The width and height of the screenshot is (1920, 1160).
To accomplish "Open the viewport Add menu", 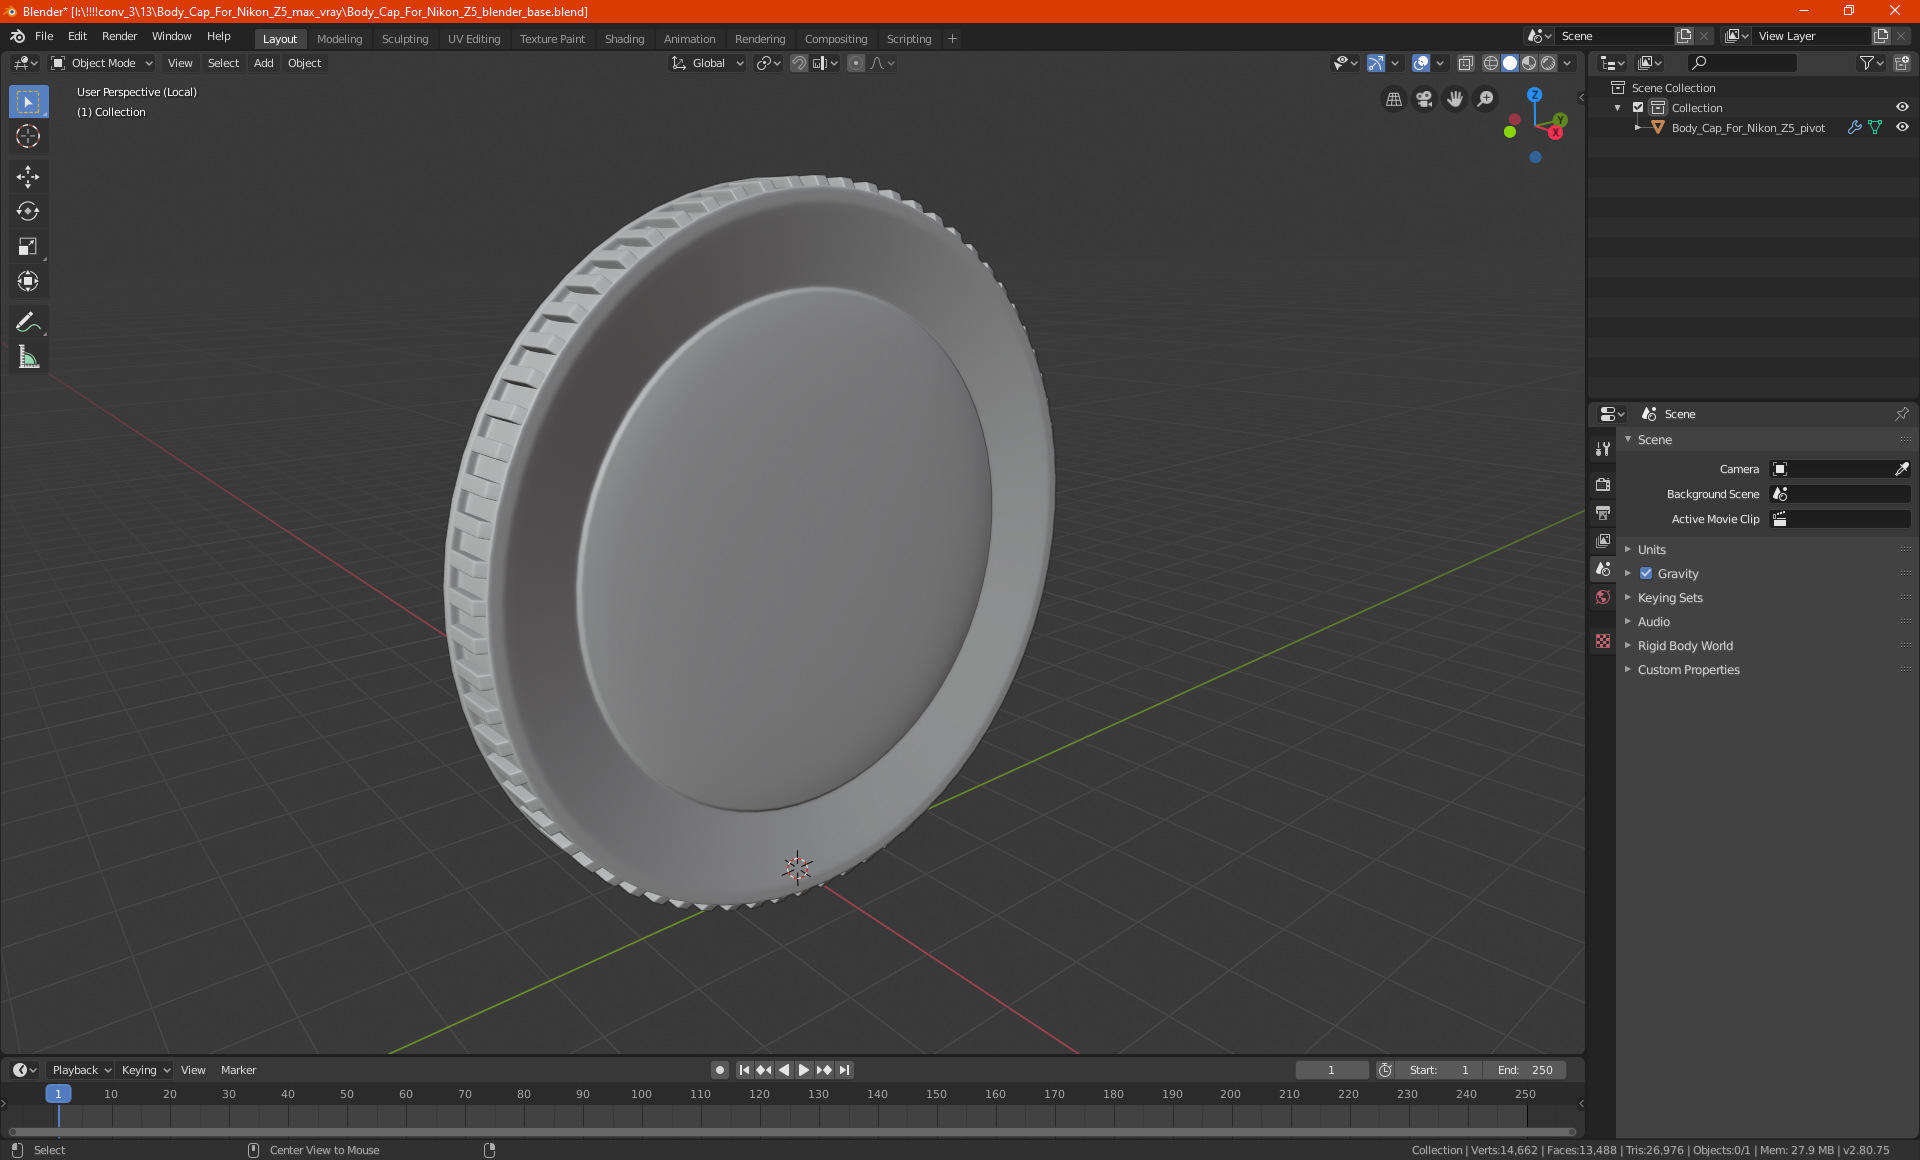I will point(263,63).
